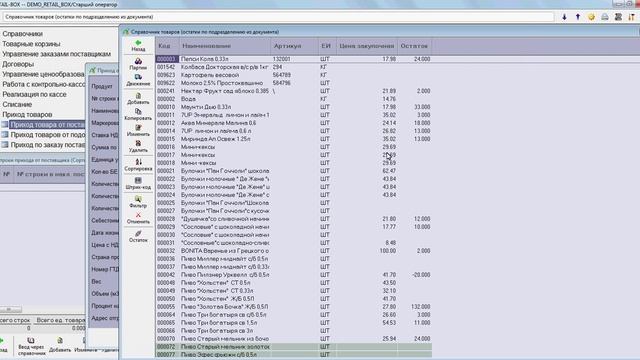The image size is (640, 360).
Task: Open Движение movement tool
Action: point(138,80)
